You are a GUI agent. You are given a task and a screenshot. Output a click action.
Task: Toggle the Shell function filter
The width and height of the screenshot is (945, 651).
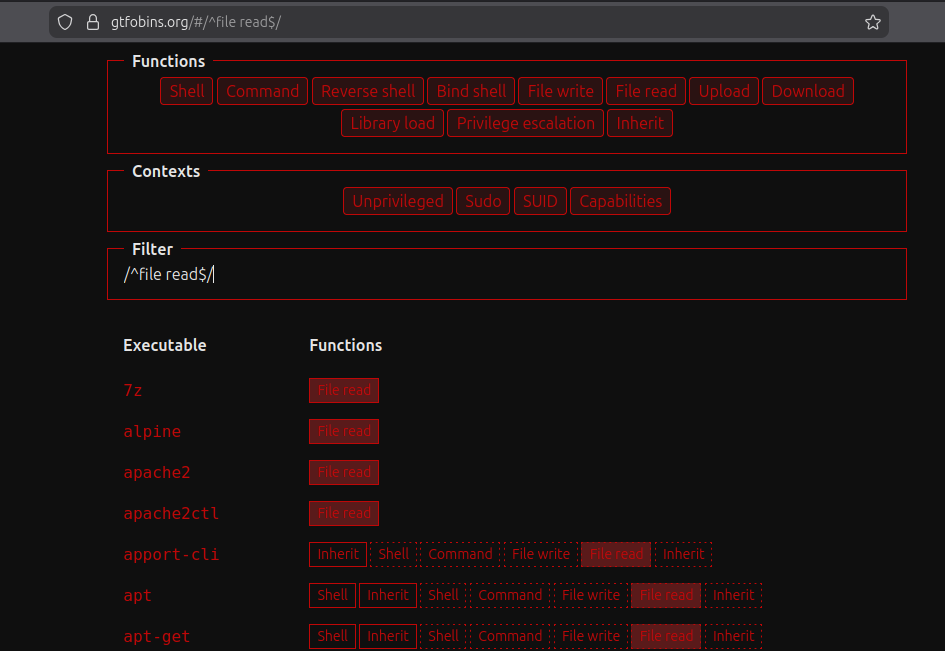coord(187,91)
